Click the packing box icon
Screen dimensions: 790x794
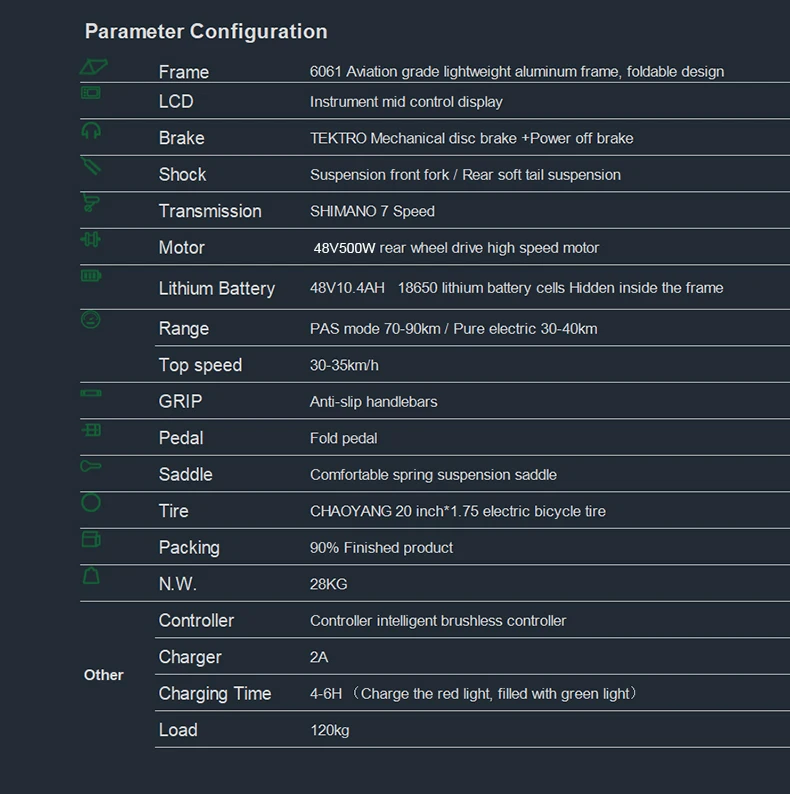pos(91,539)
